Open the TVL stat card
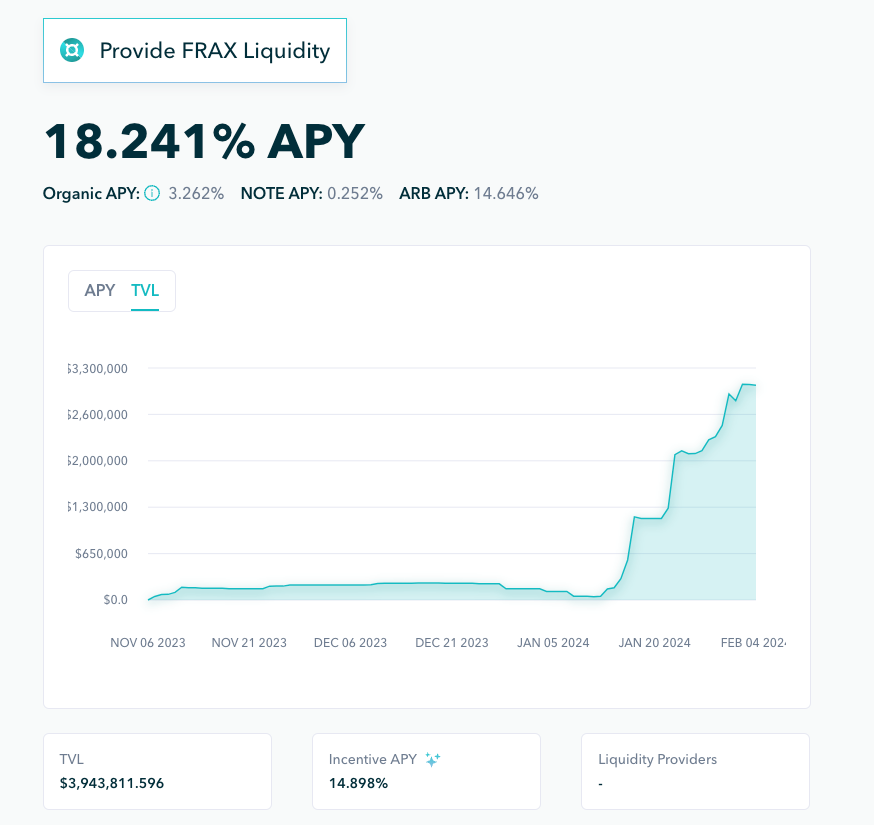Viewport: 874px width, 825px height. click(x=157, y=771)
